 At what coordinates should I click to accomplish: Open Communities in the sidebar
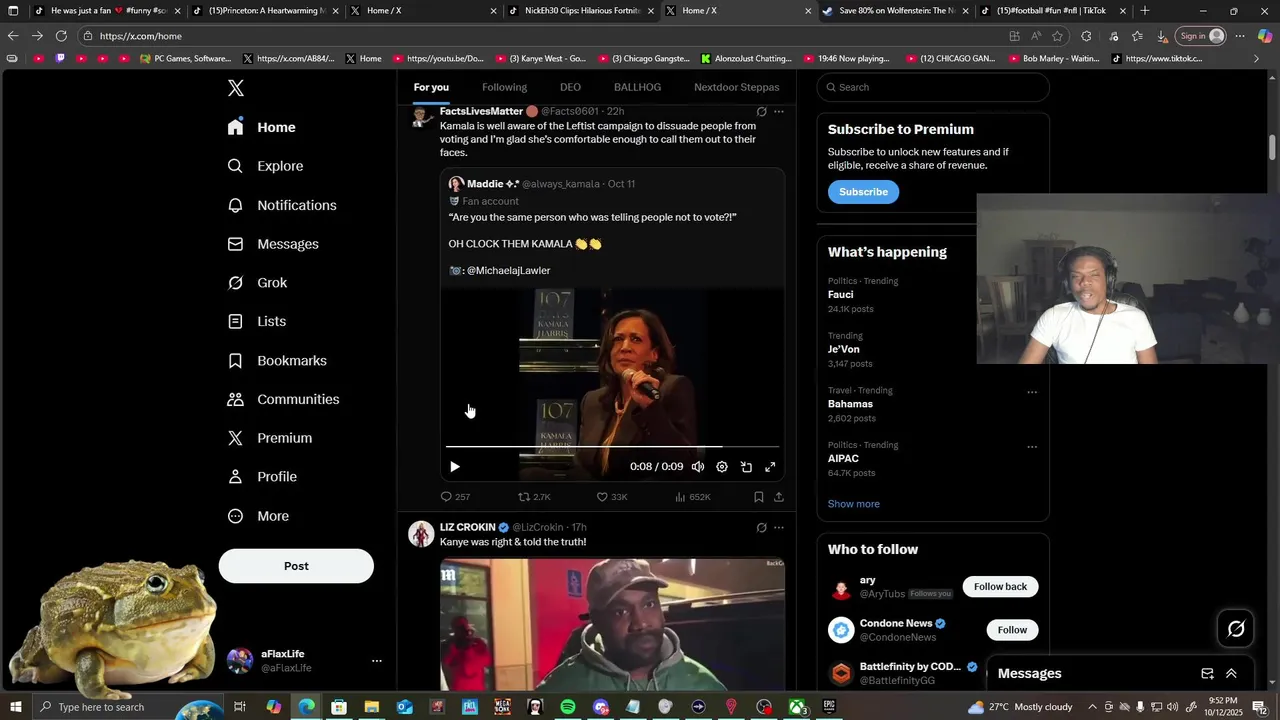pos(283,399)
